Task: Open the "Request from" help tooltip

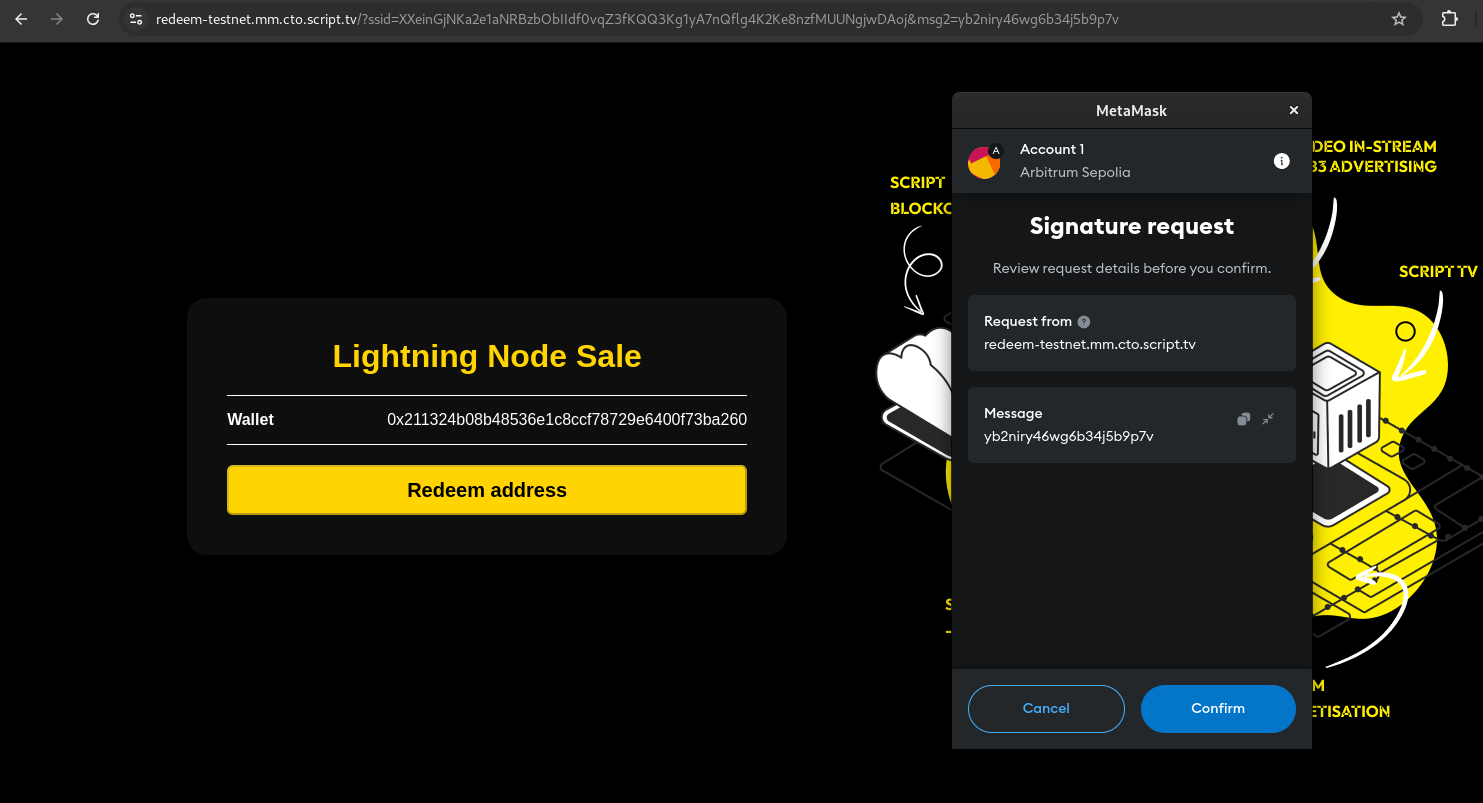Action: pyautogui.click(x=1084, y=321)
